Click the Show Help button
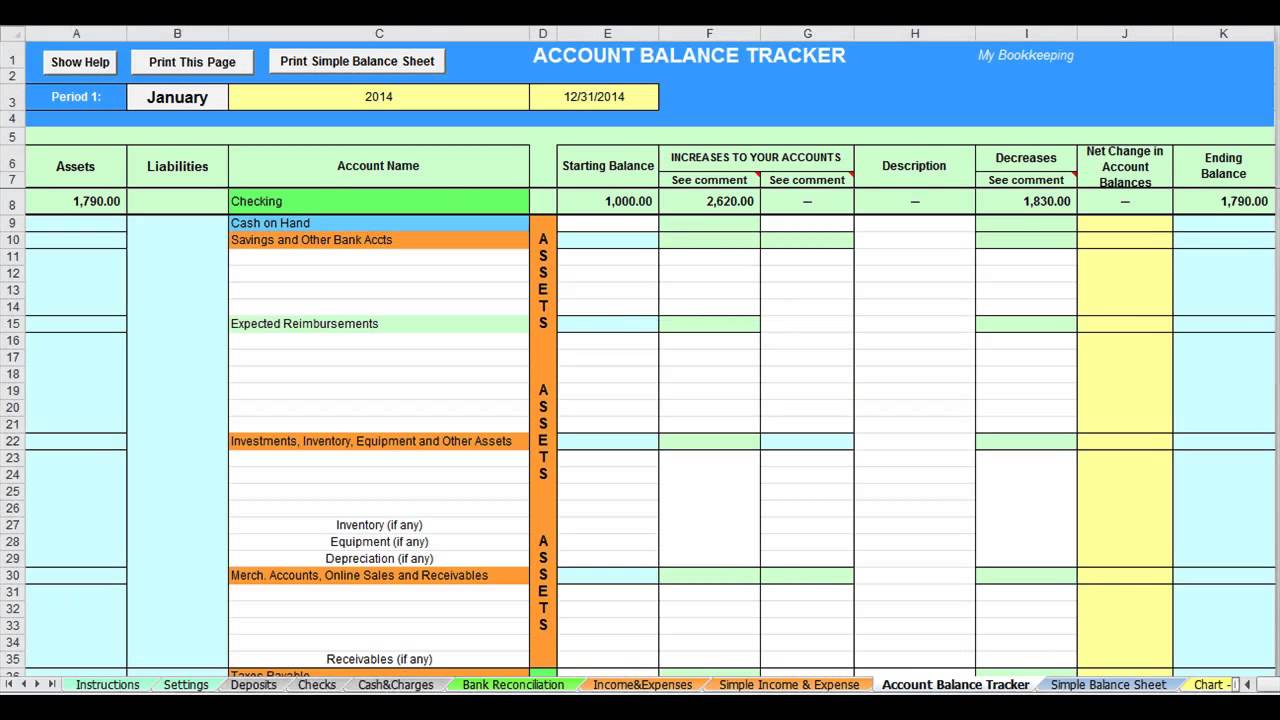Image resolution: width=1280 pixels, height=720 pixels. (80, 62)
